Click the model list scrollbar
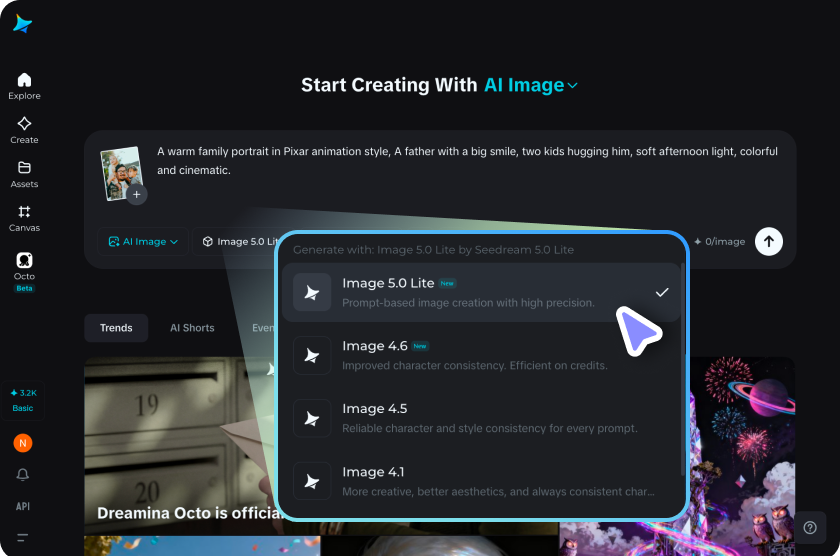The width and height of the screenshot is (840, 560). [682, 369]
